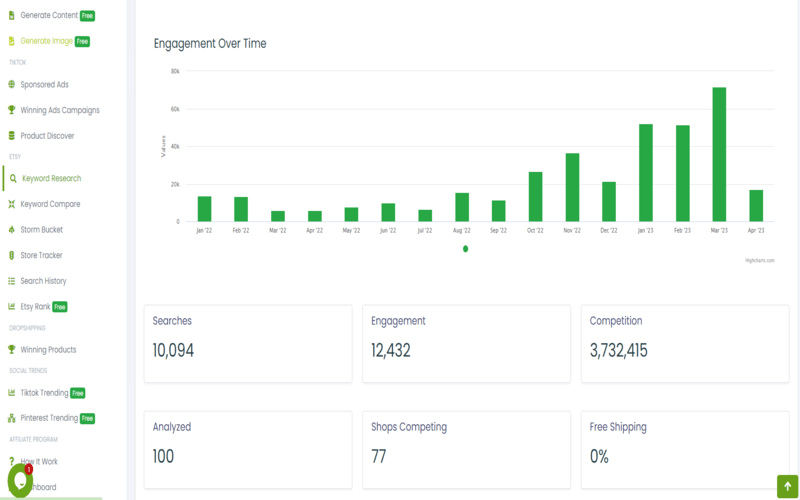Open Winning Products page
This screenshot has width=800, height=500.
click(48, 349)
